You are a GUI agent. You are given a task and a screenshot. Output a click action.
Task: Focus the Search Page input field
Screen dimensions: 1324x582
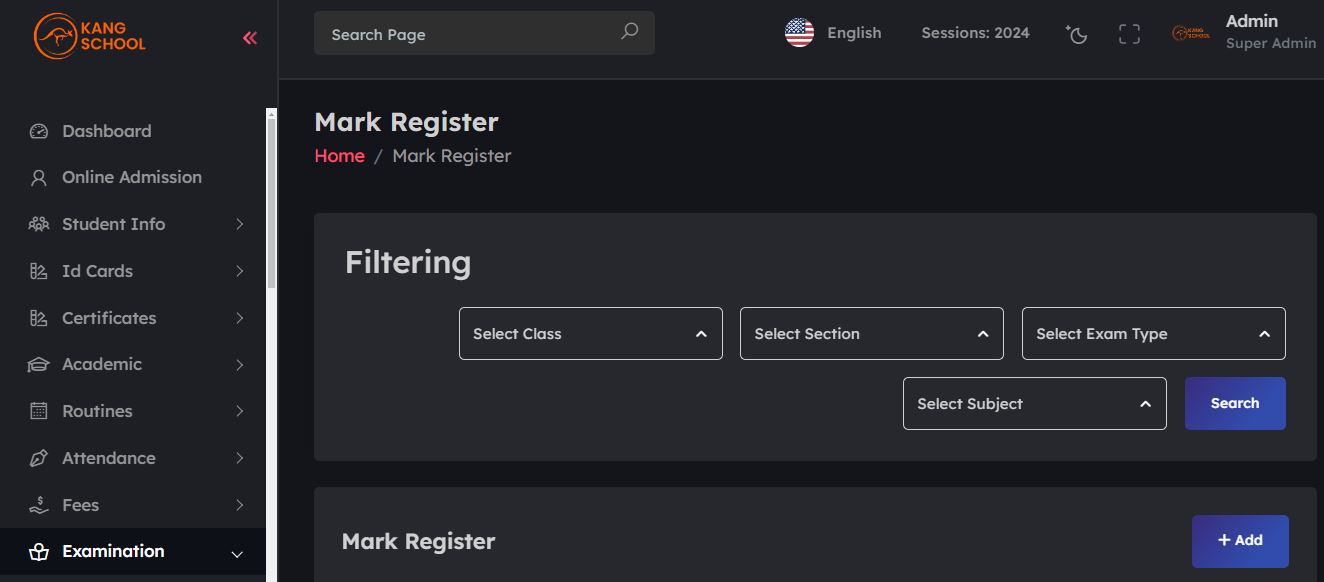tap(484, 33)
